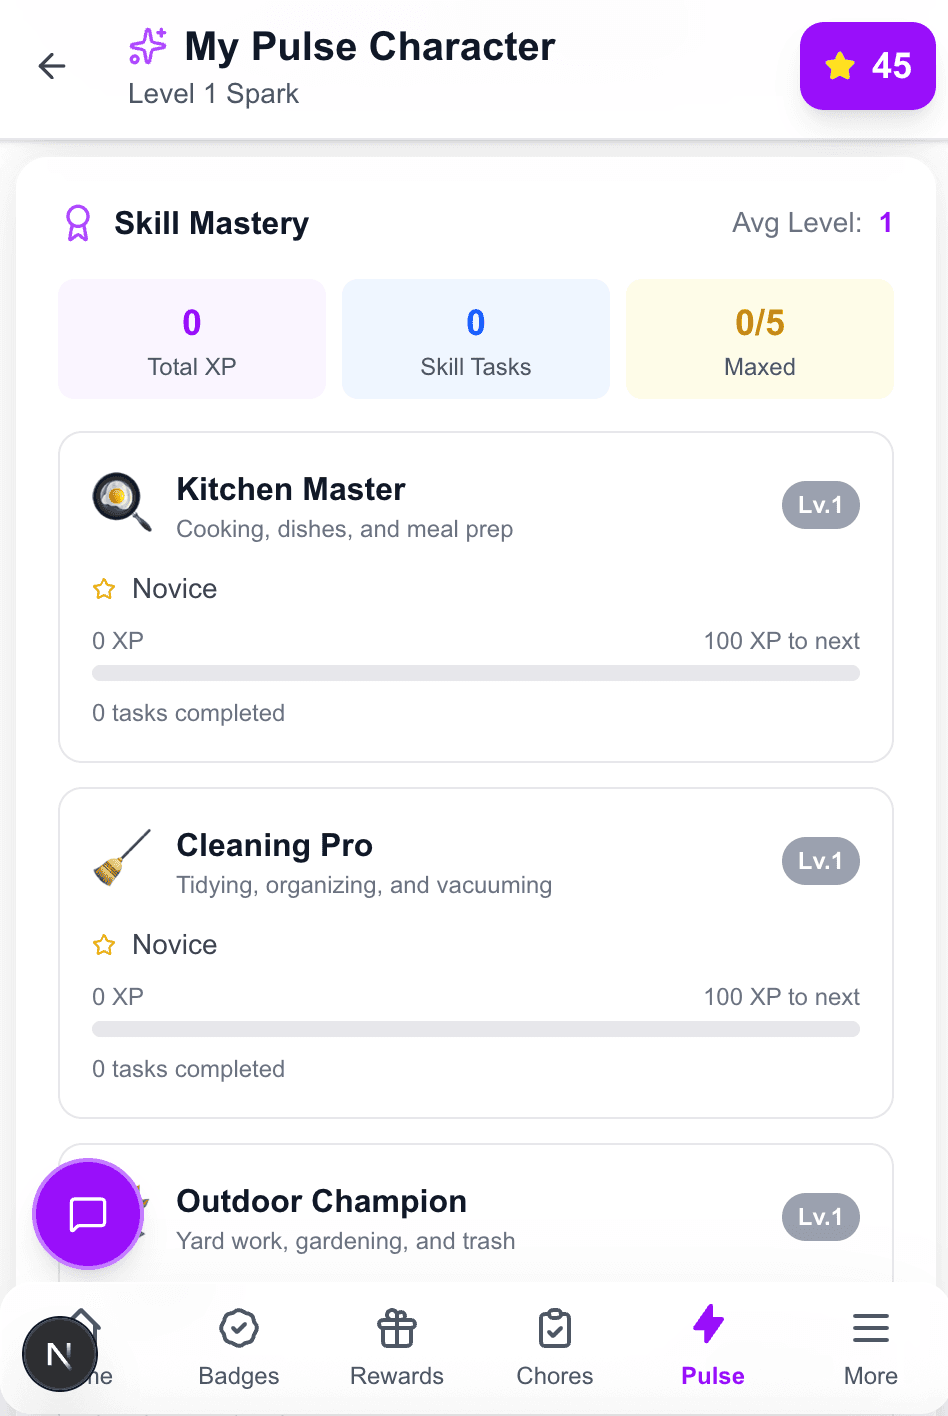The width and height of the screenshot is (948, 1416).
Task: Click the Skill Mastery ribbon badge icon
Action: tap(77, 222)
